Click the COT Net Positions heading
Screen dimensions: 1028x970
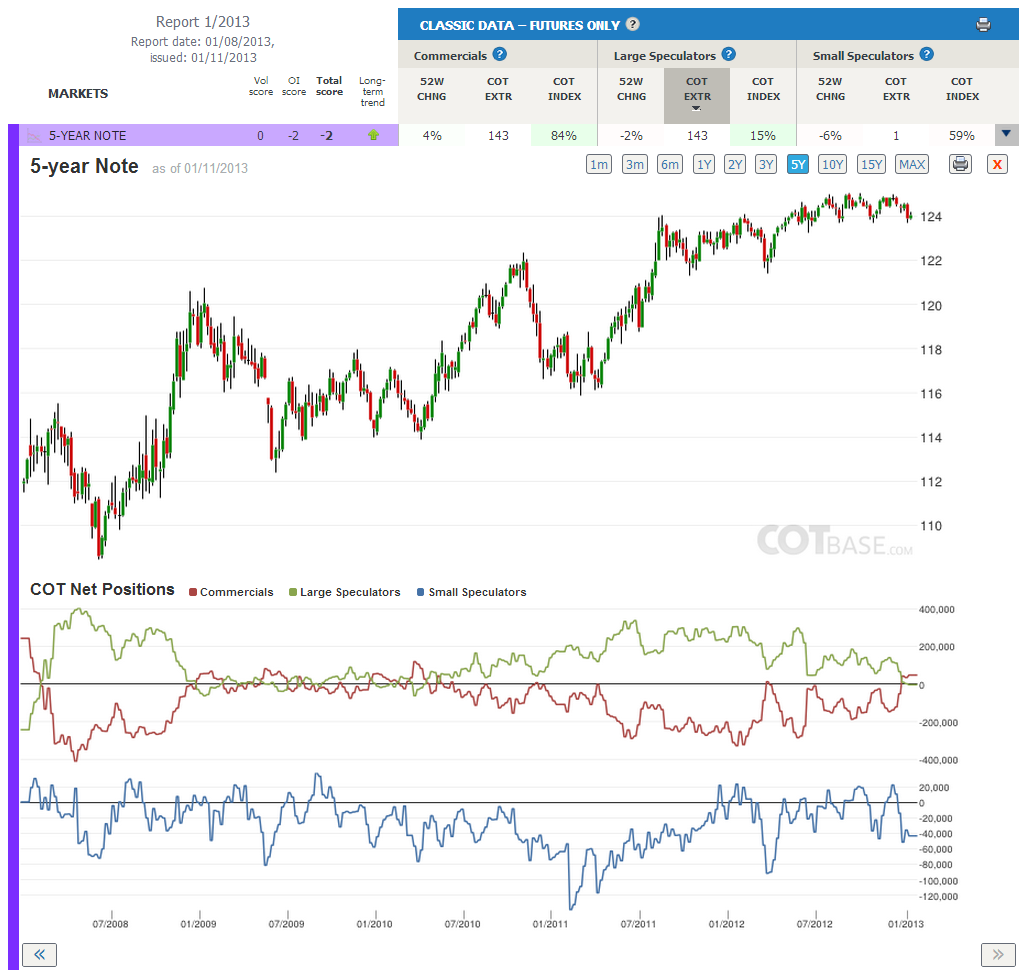coord(102,589)
